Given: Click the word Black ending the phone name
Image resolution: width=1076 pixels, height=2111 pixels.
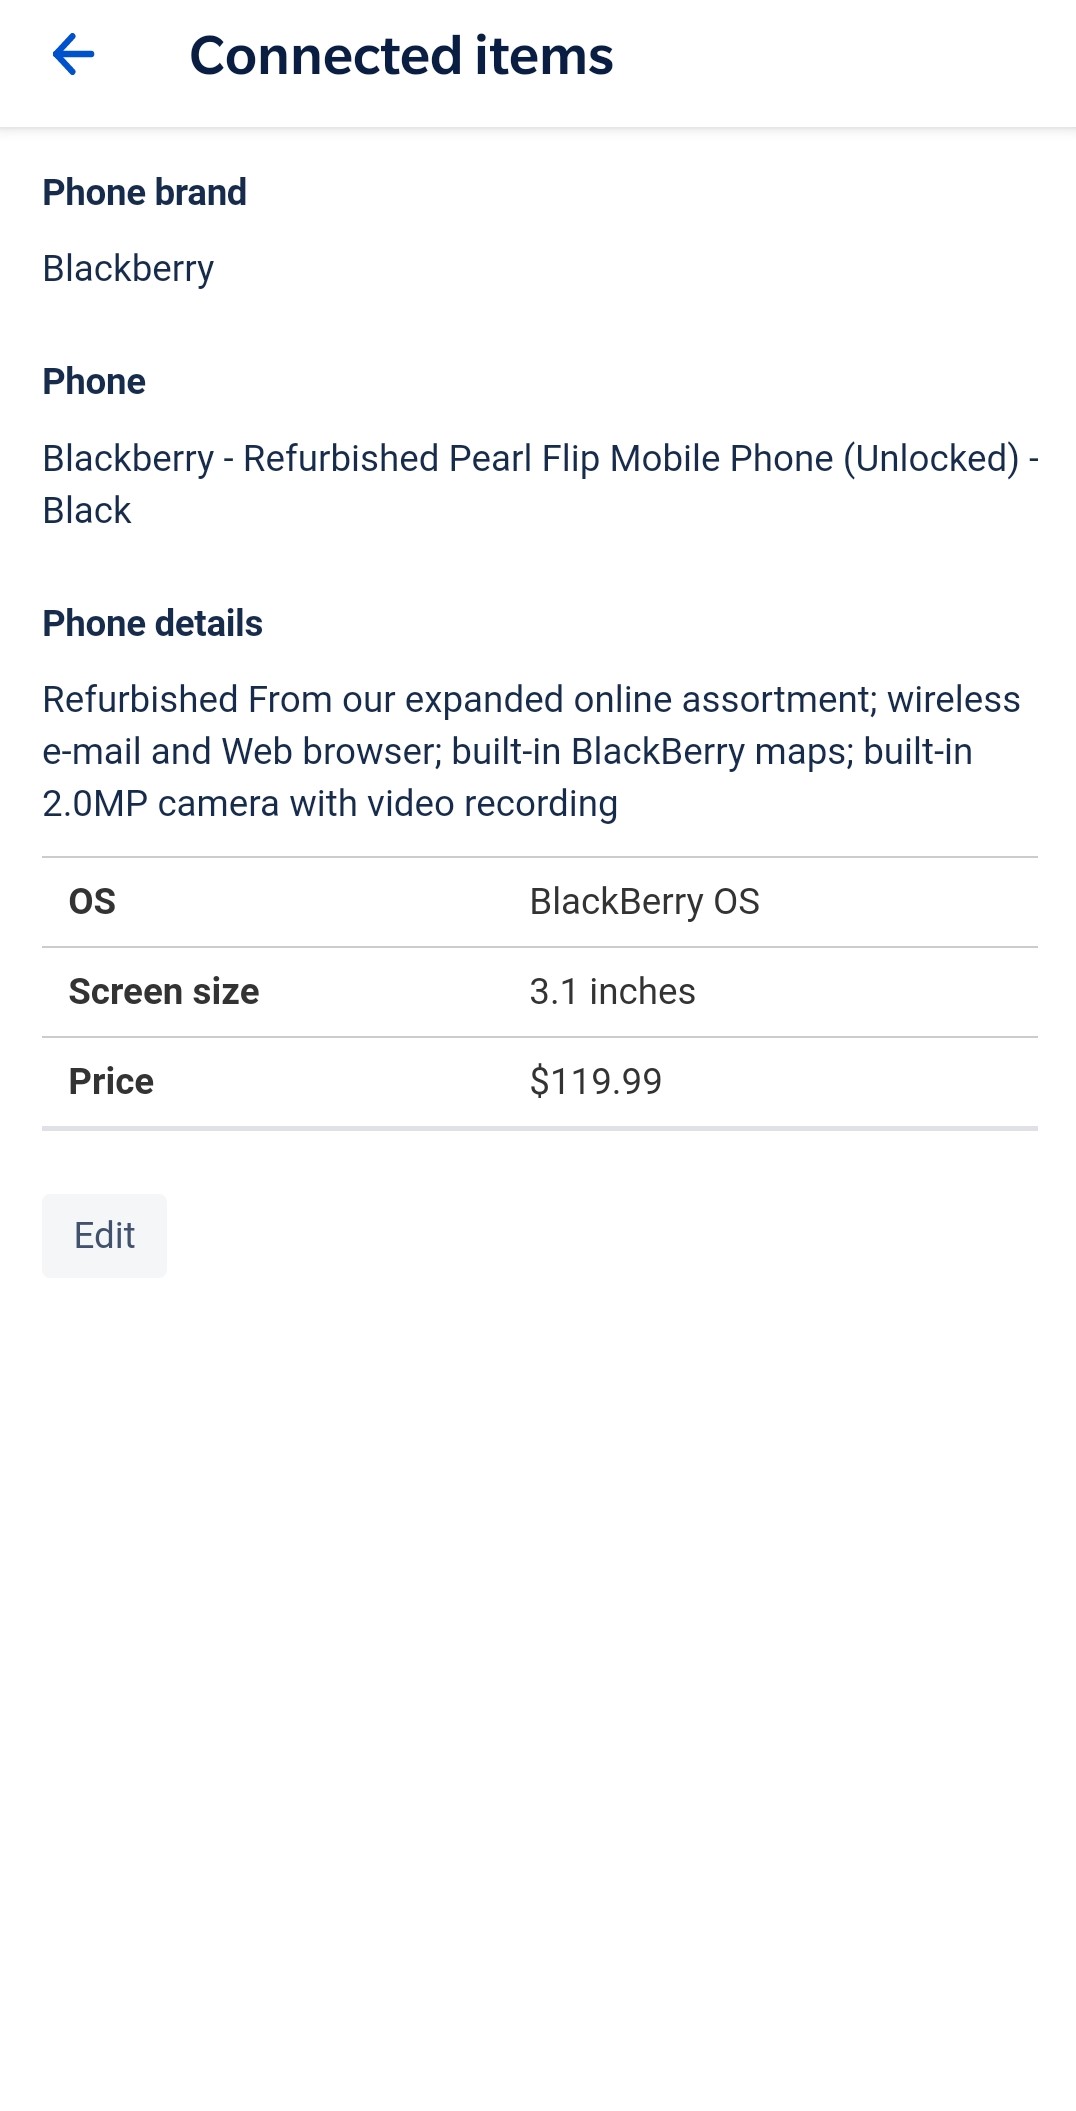Looking at the screenshot, I should 87,511.
